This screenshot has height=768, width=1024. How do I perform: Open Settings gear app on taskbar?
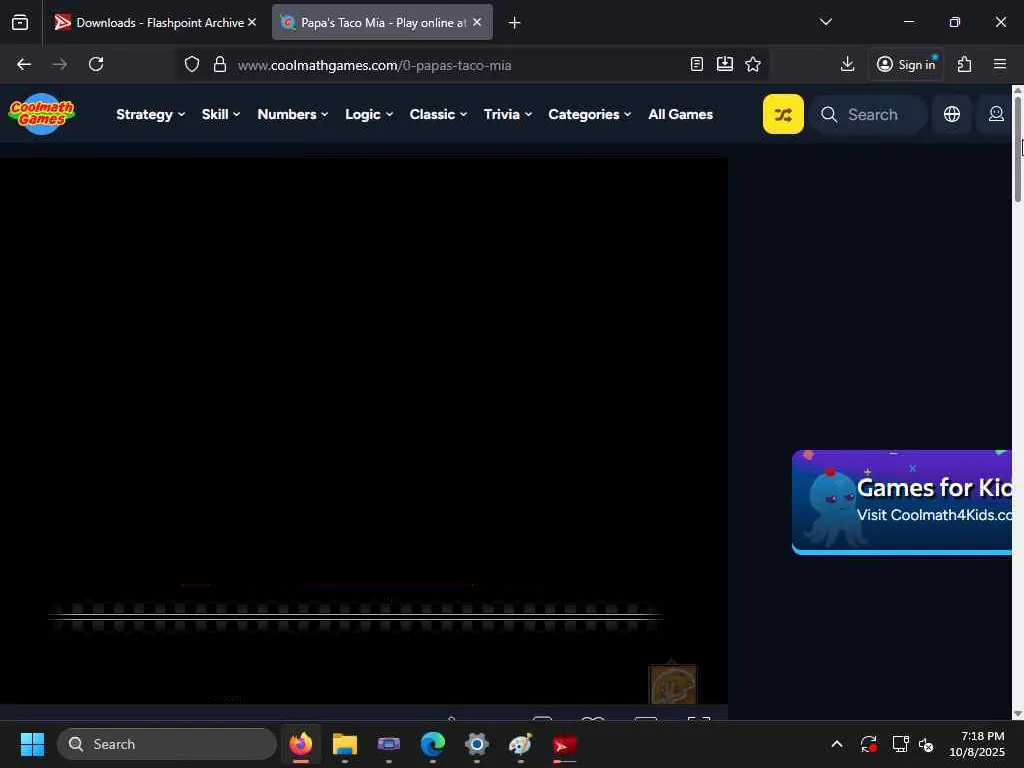477,744
